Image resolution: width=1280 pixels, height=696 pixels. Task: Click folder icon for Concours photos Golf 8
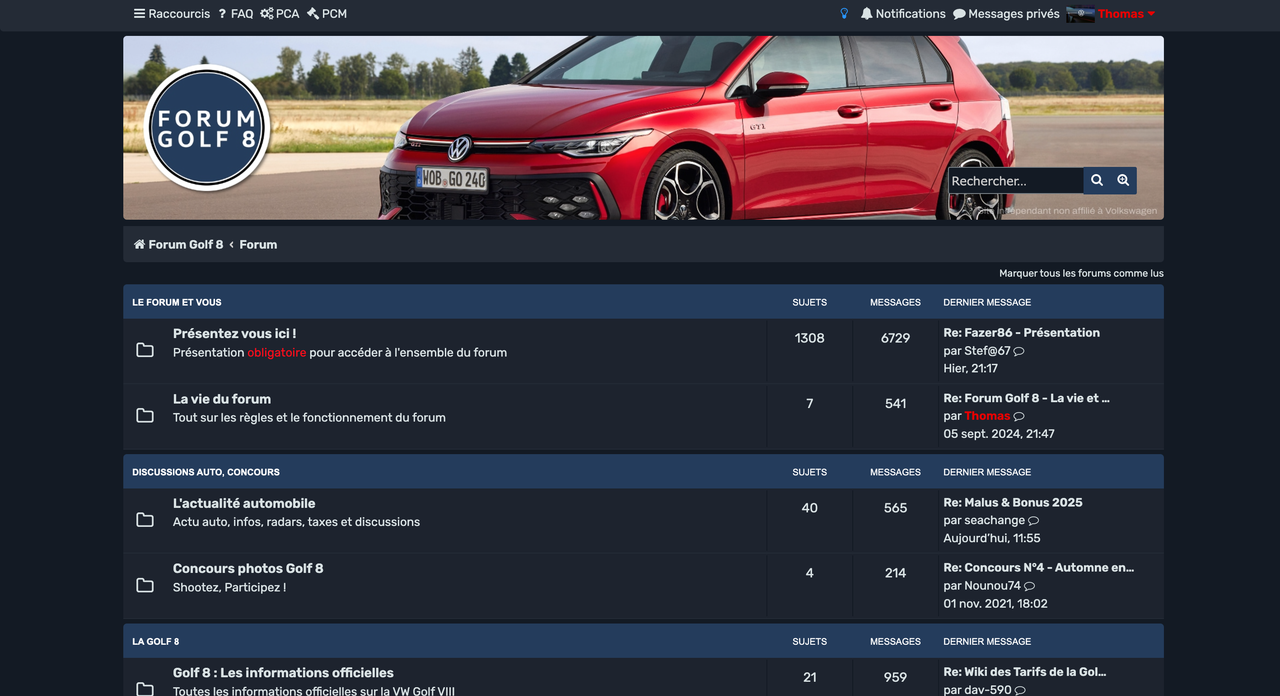145,585
